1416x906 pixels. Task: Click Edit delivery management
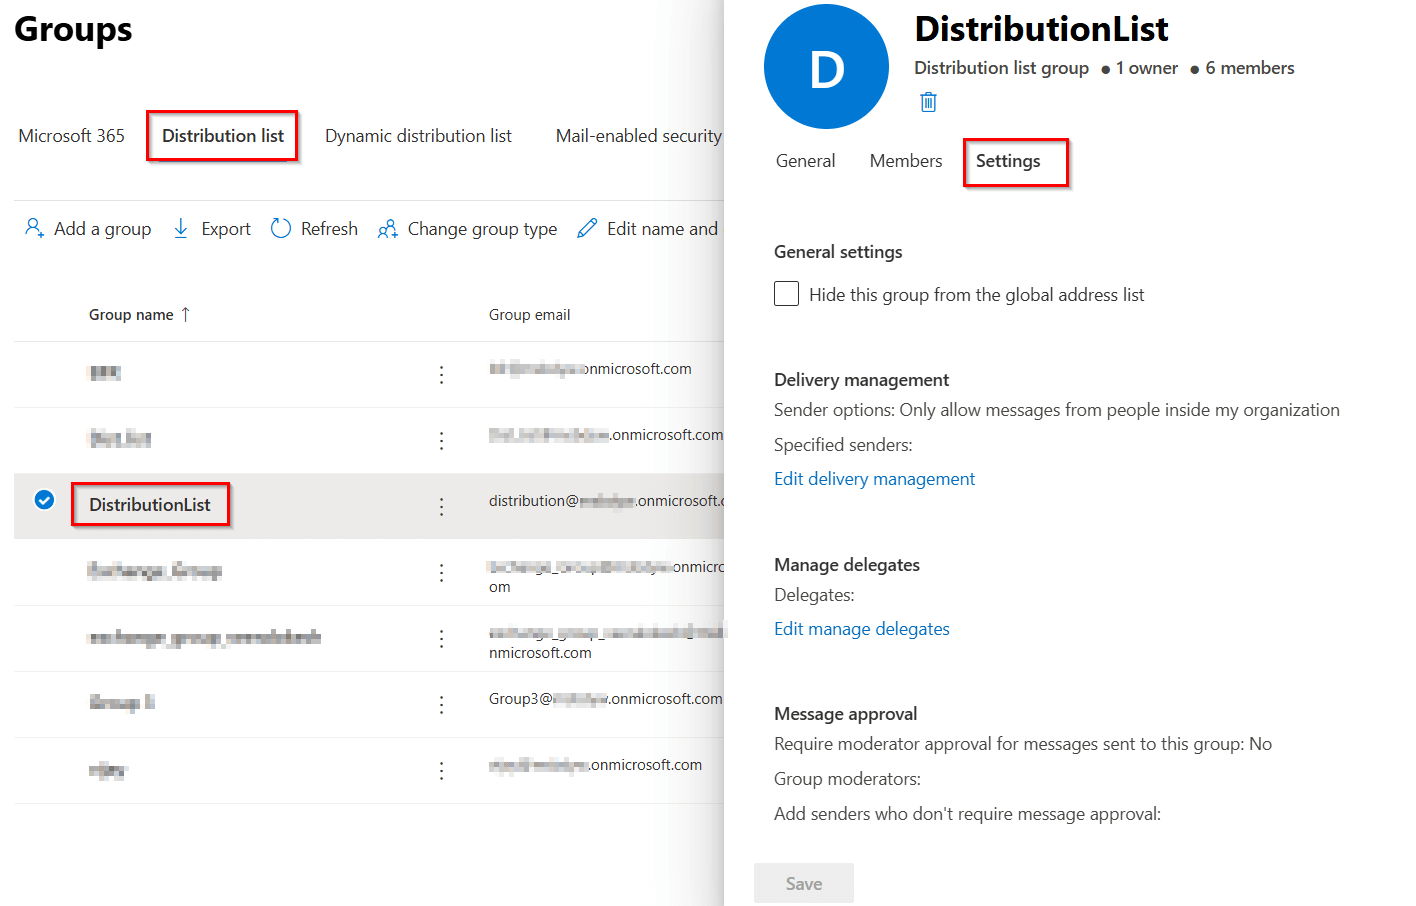[874, 479]
